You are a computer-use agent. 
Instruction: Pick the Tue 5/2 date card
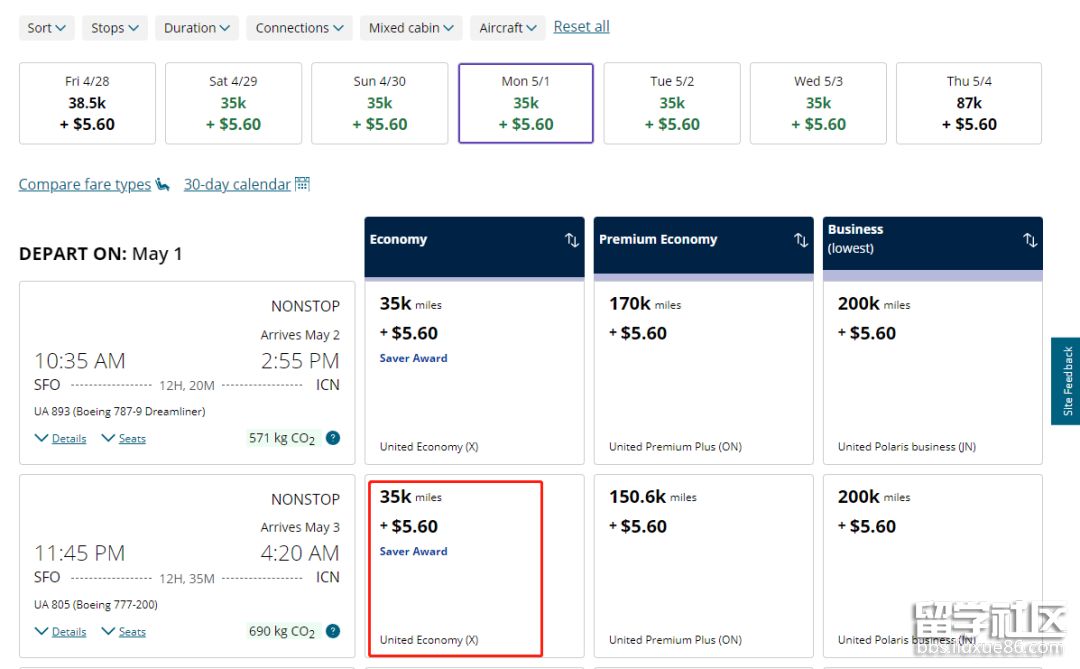point(672,103)
